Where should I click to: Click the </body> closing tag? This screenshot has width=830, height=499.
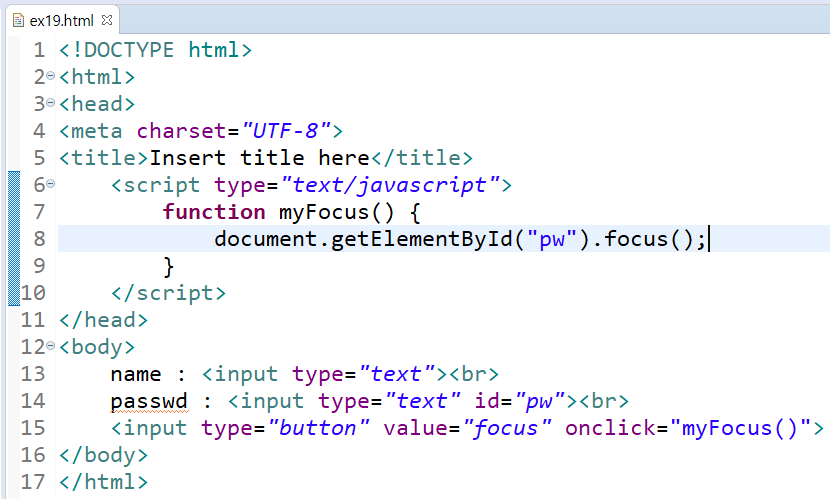(104, 455)
